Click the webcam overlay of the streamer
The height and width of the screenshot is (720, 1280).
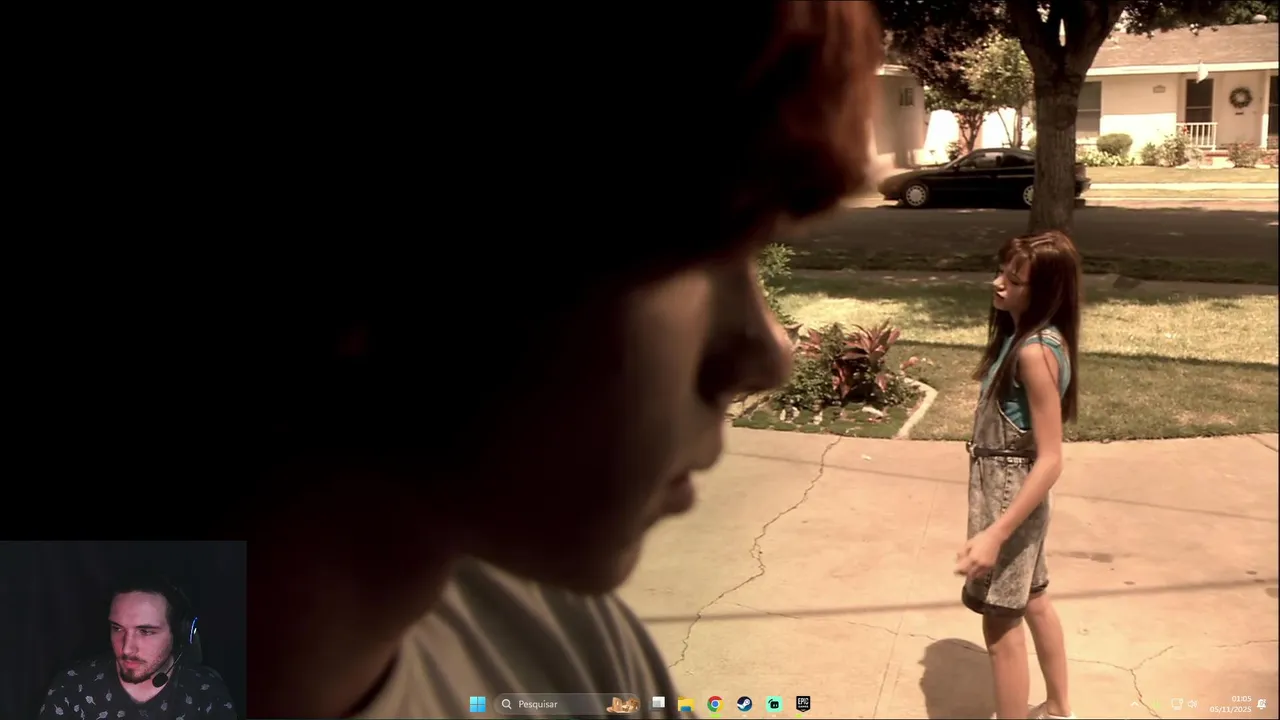[x=123, y=630]
